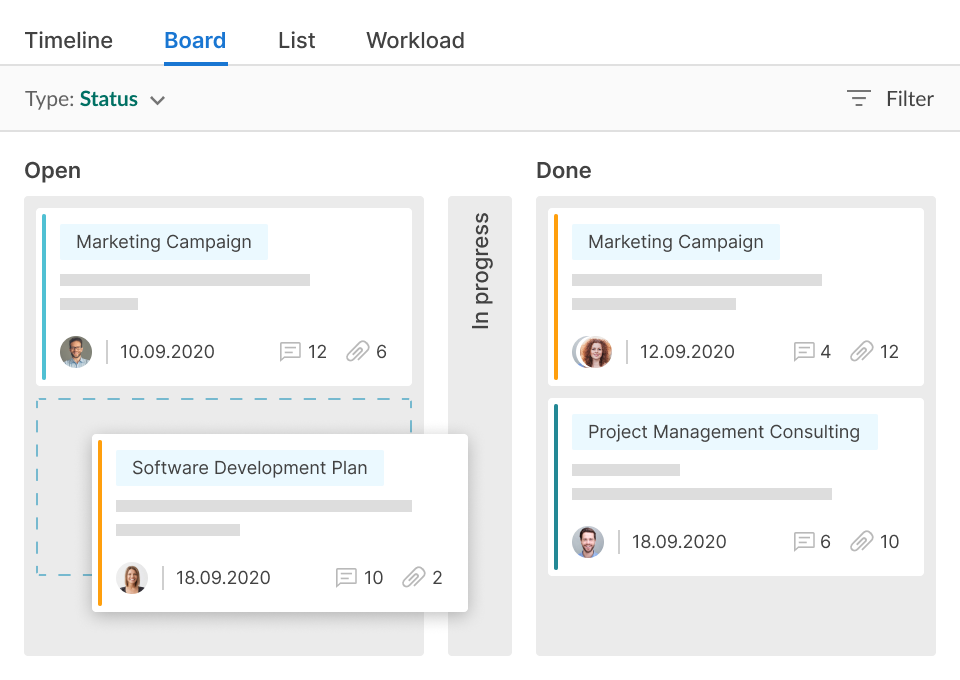
Task: Open the Project Management Consulting card title
Action: (724, 432)
